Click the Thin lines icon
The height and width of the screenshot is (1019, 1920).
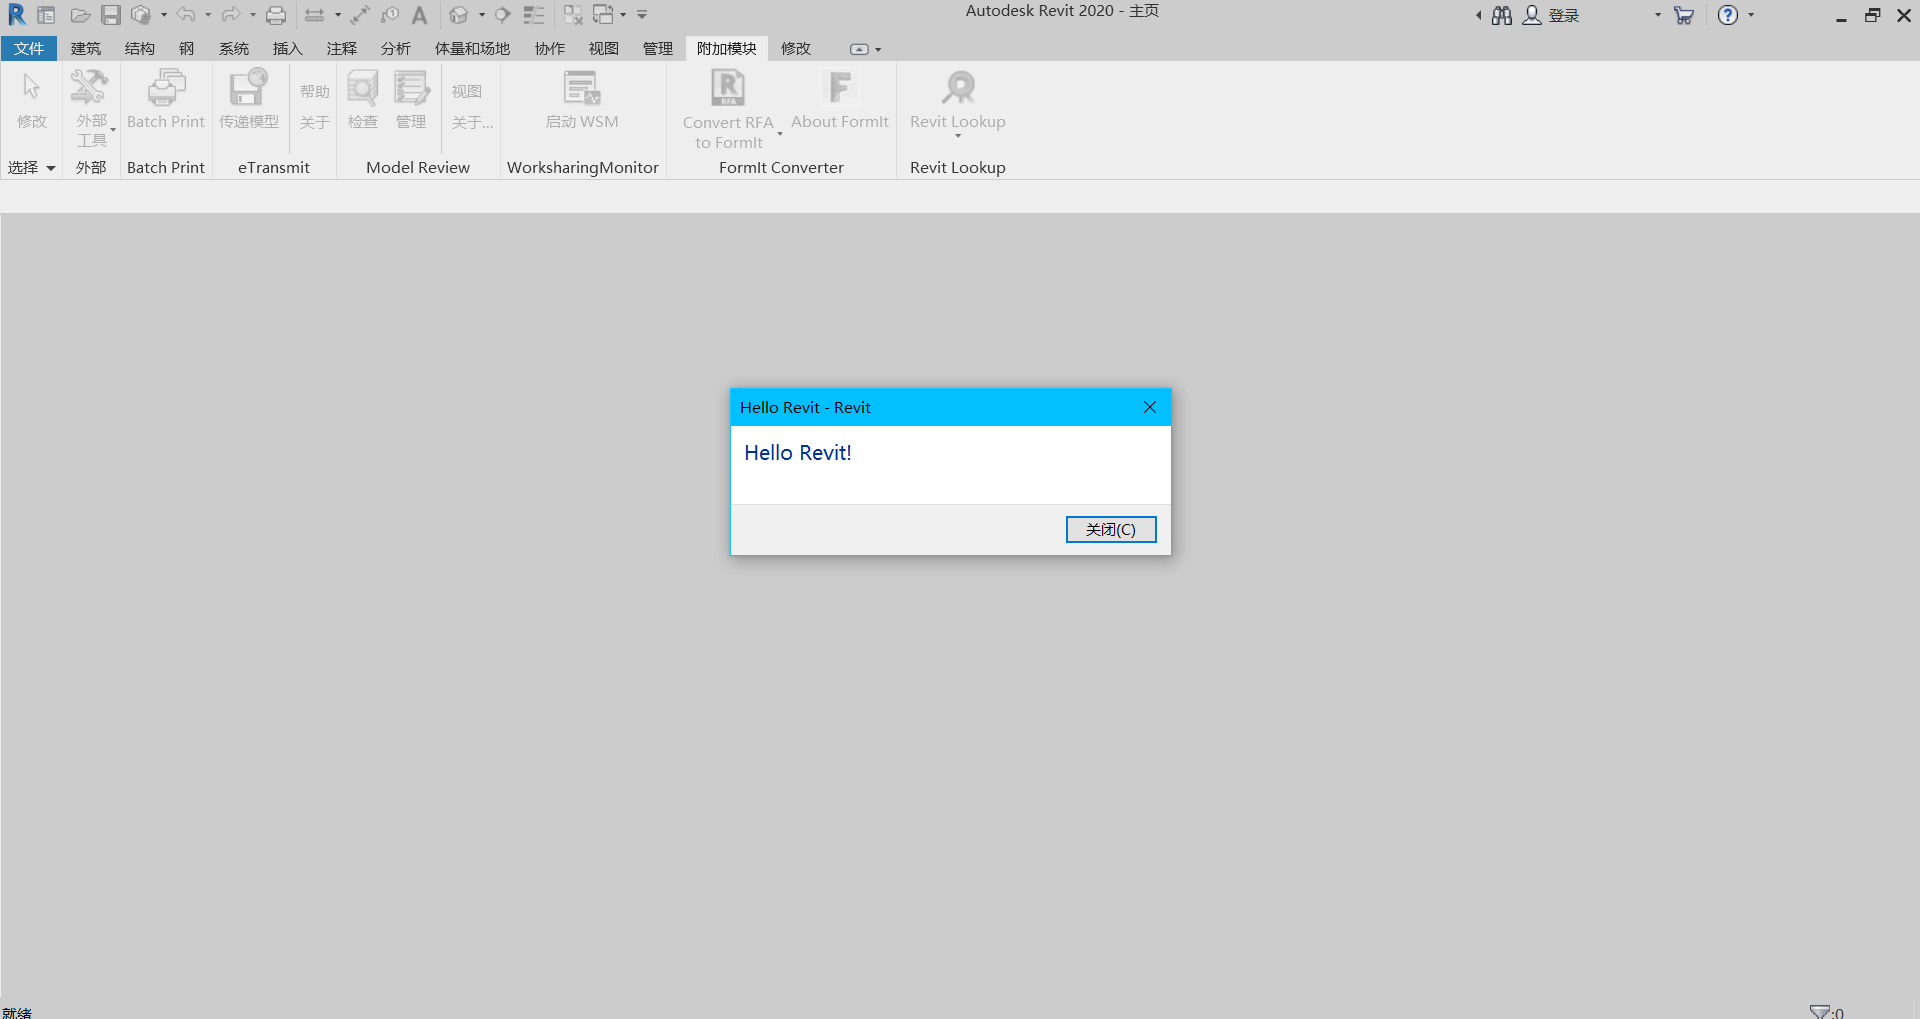(x=534, y=15)
